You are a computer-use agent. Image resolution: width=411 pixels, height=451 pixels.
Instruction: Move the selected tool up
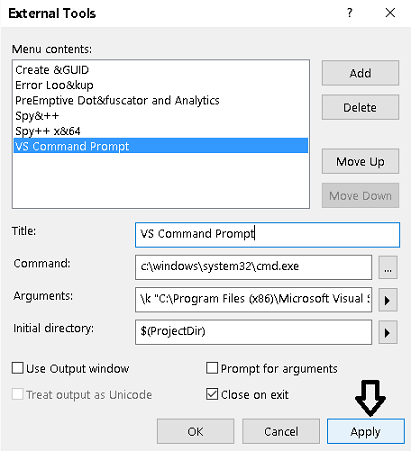point(360,161)
